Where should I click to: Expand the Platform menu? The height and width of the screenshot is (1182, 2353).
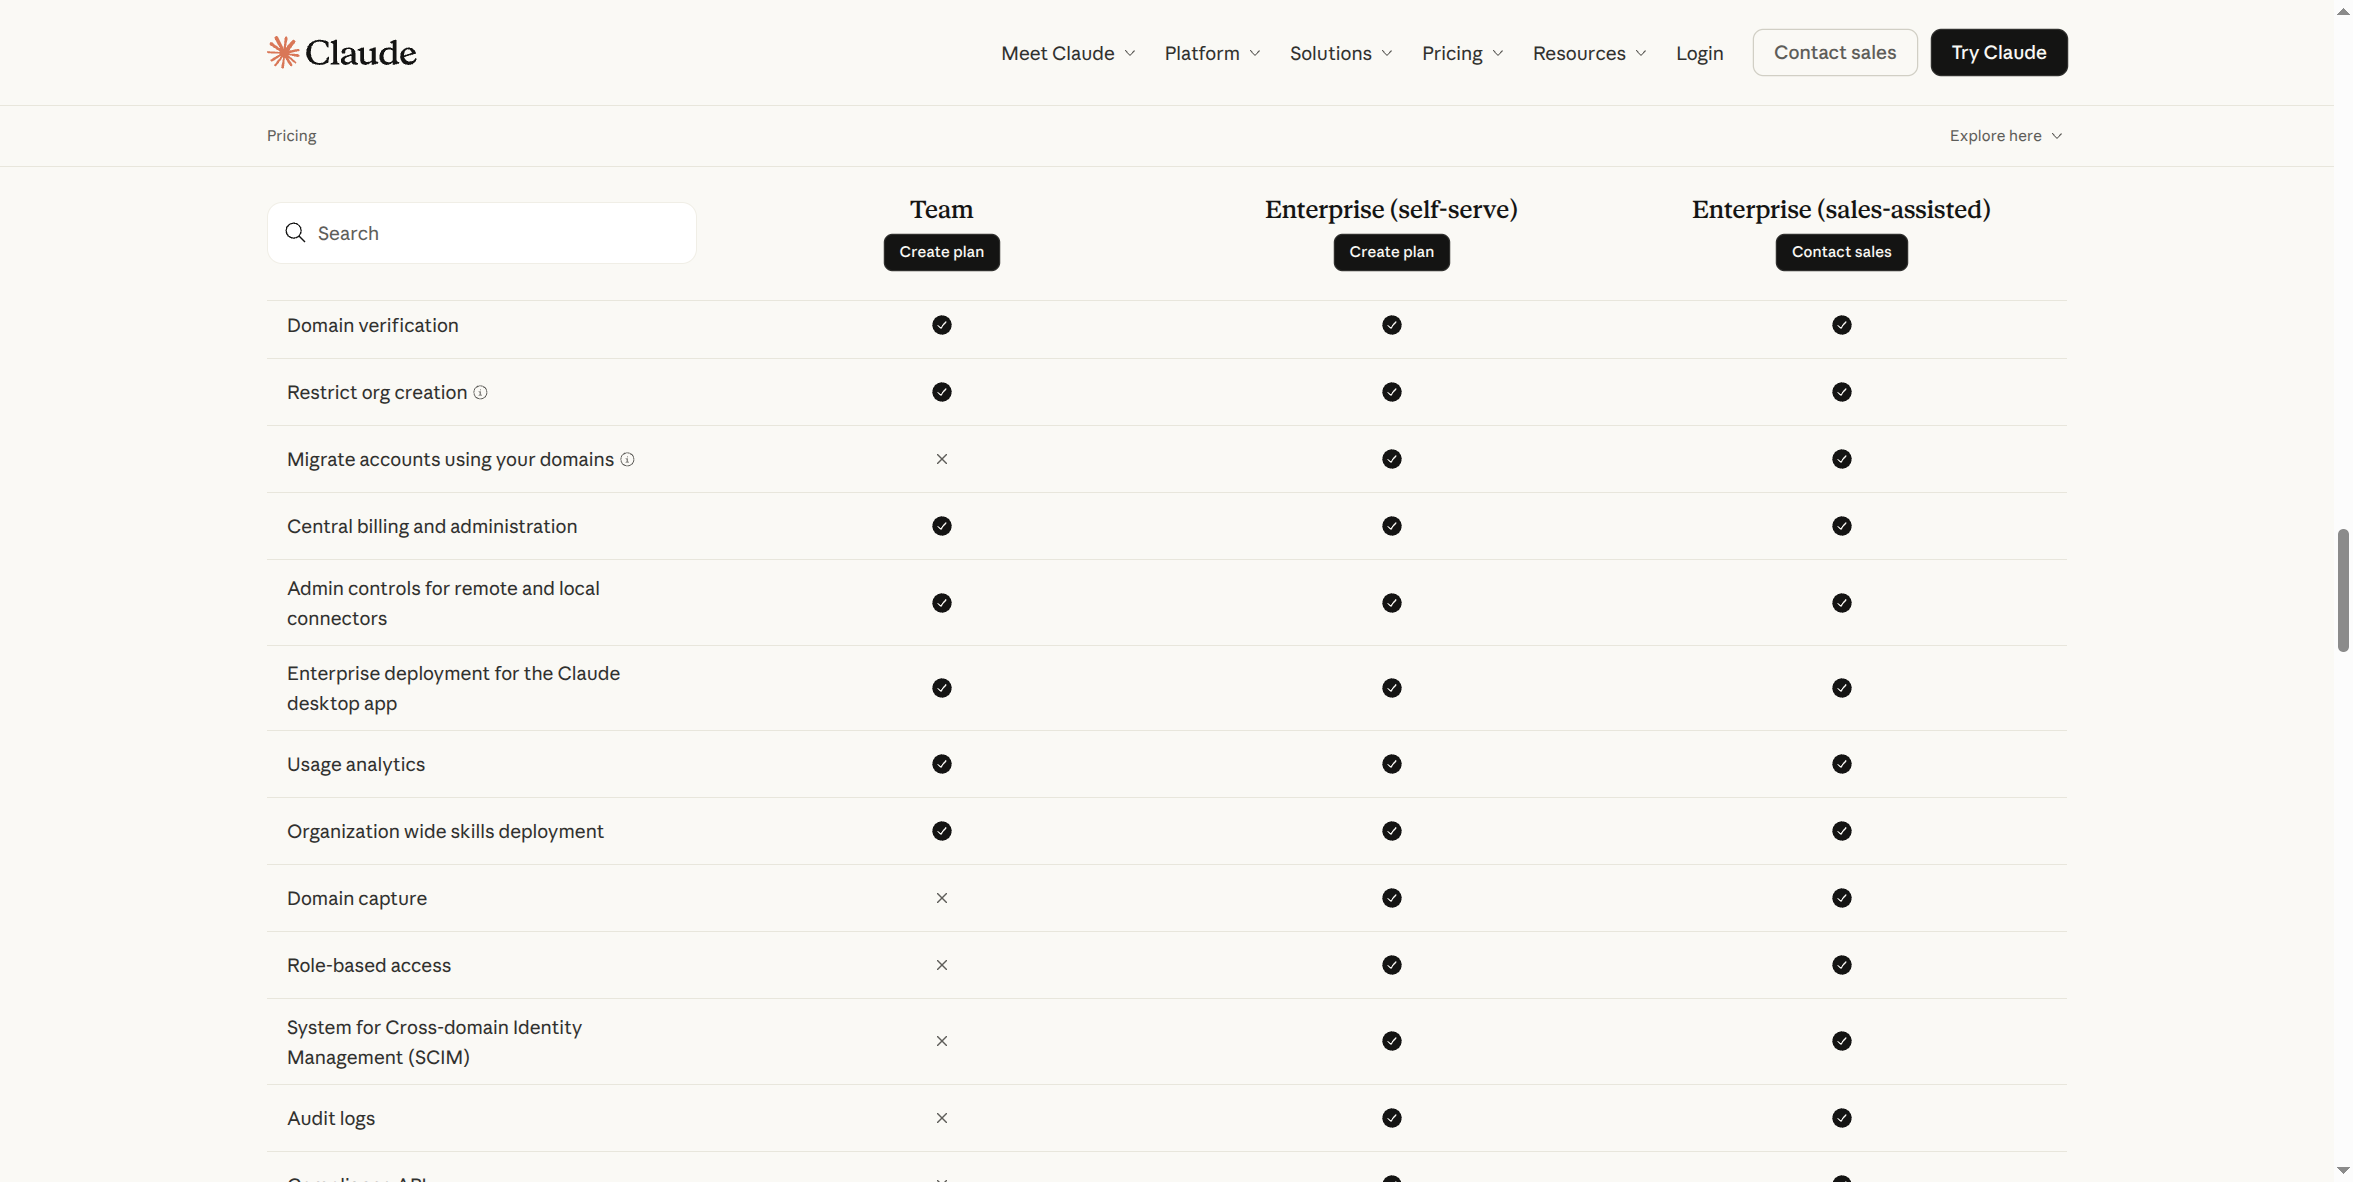point(1212,53)
